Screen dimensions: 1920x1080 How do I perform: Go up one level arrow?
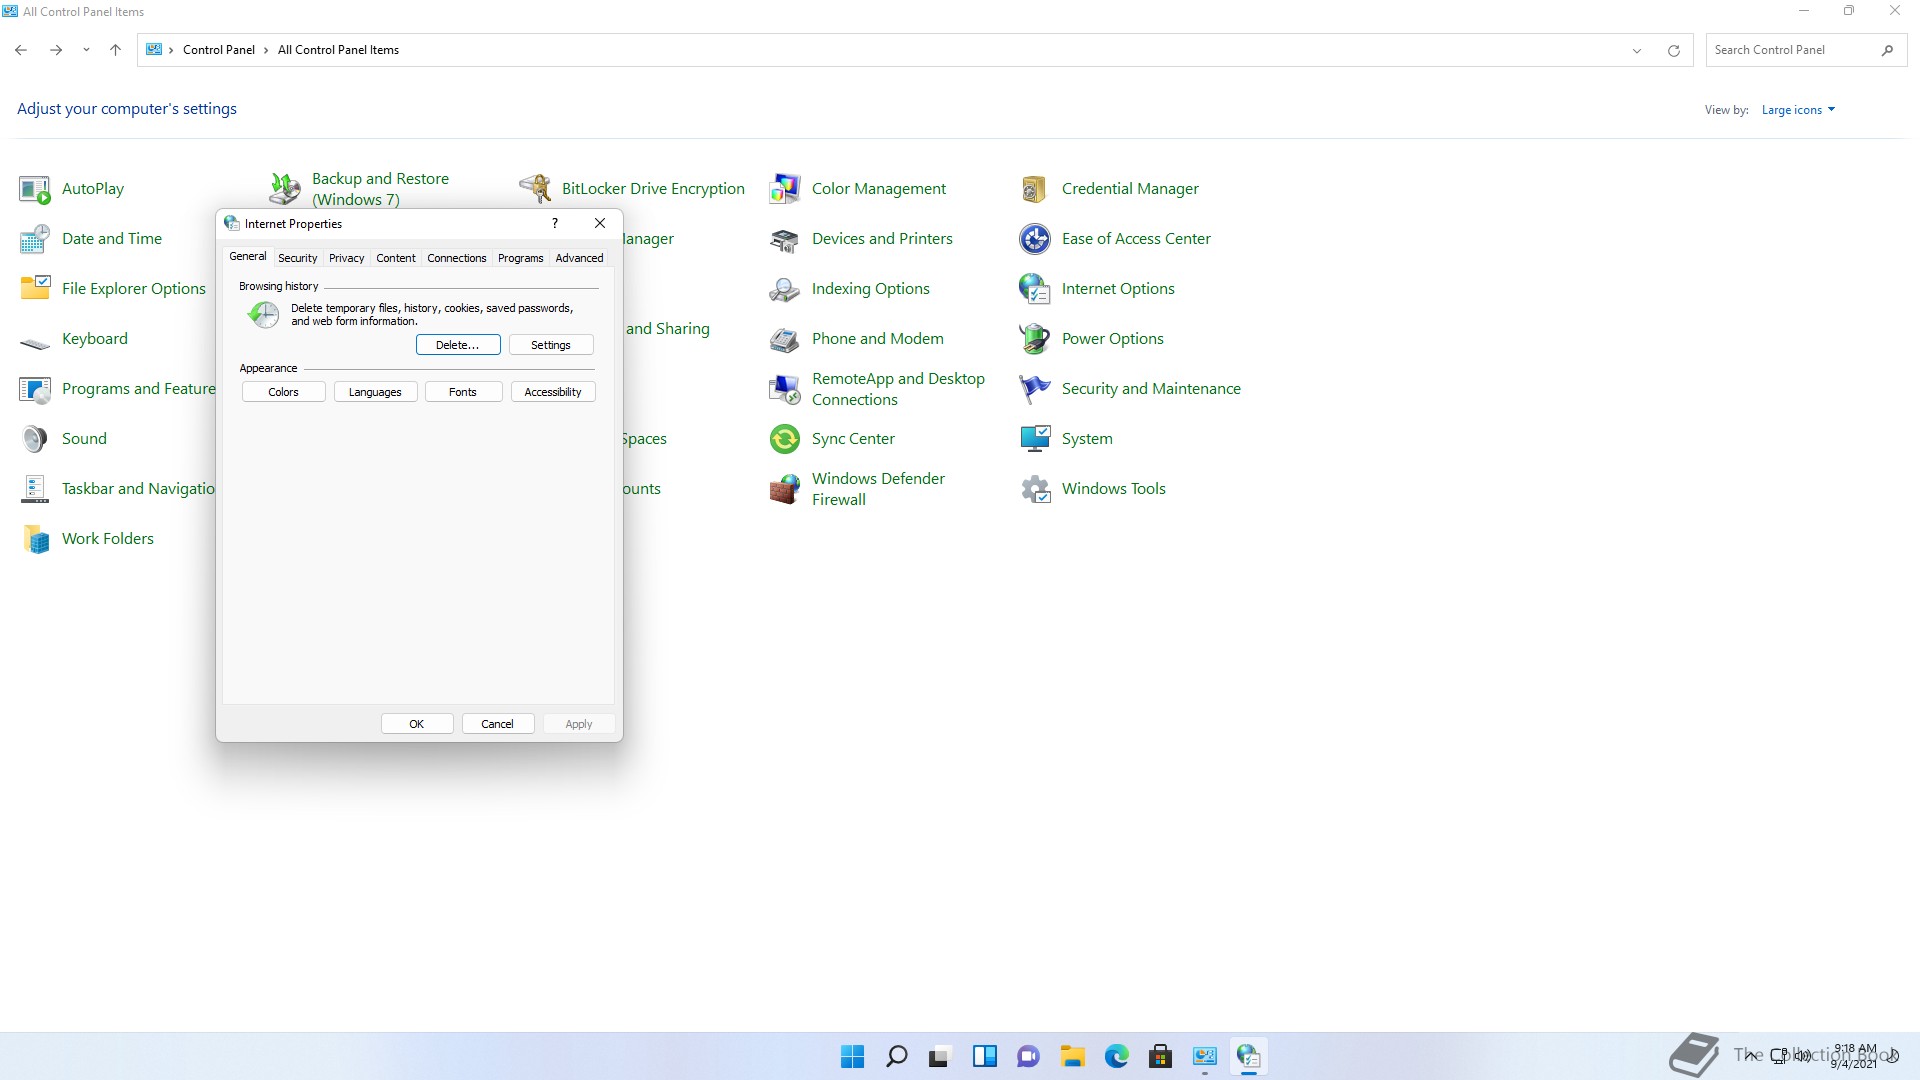115,50
